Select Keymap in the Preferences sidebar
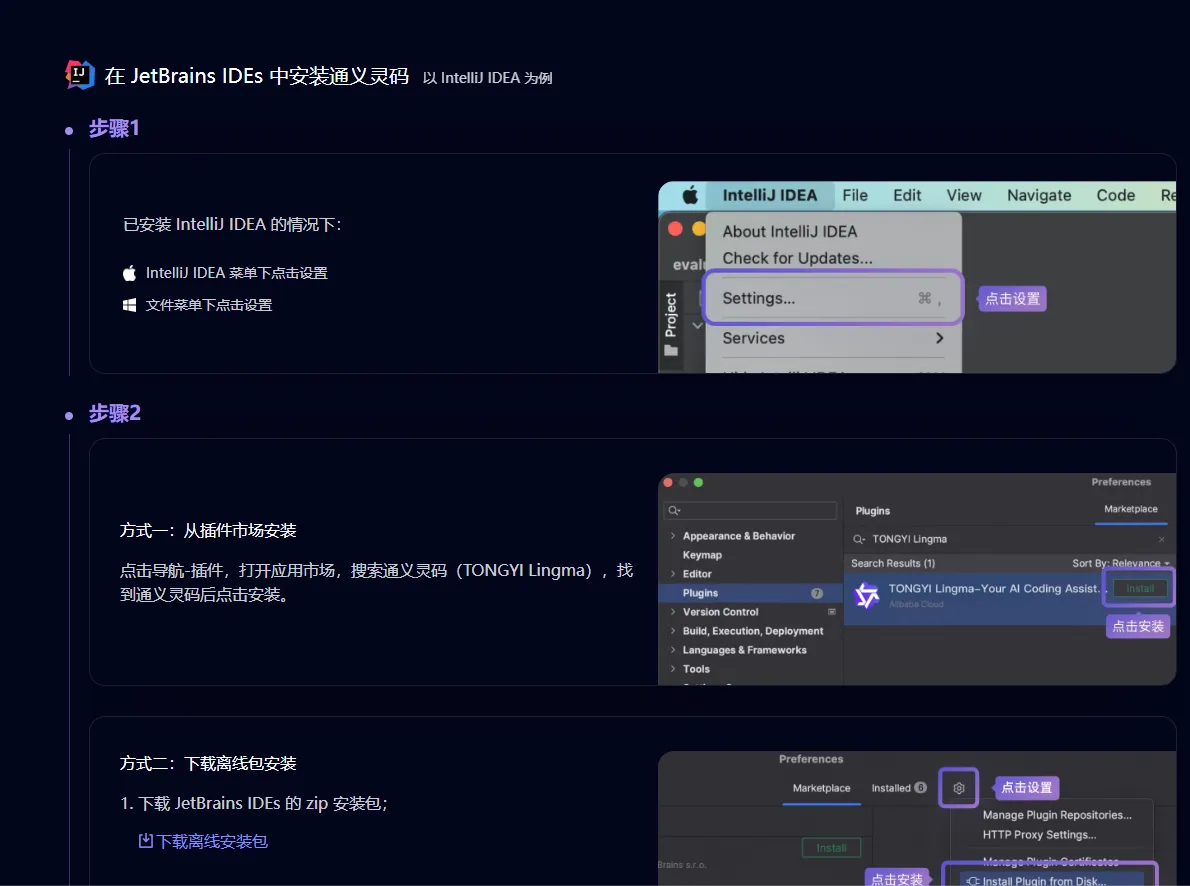Screen dimensions: 1190x886 pos(702,555)
